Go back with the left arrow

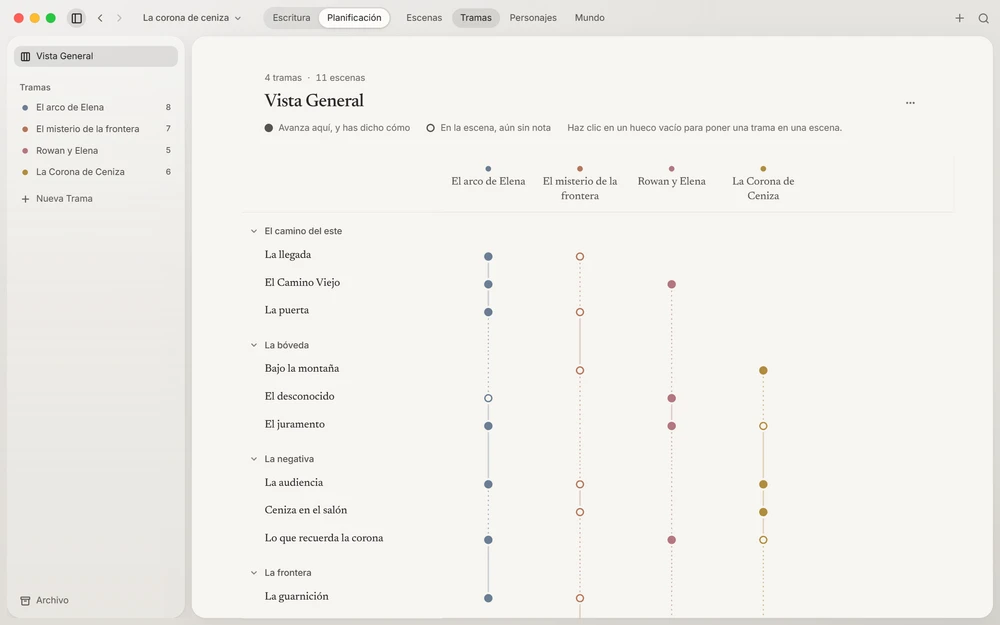click(x=100, y=18)
